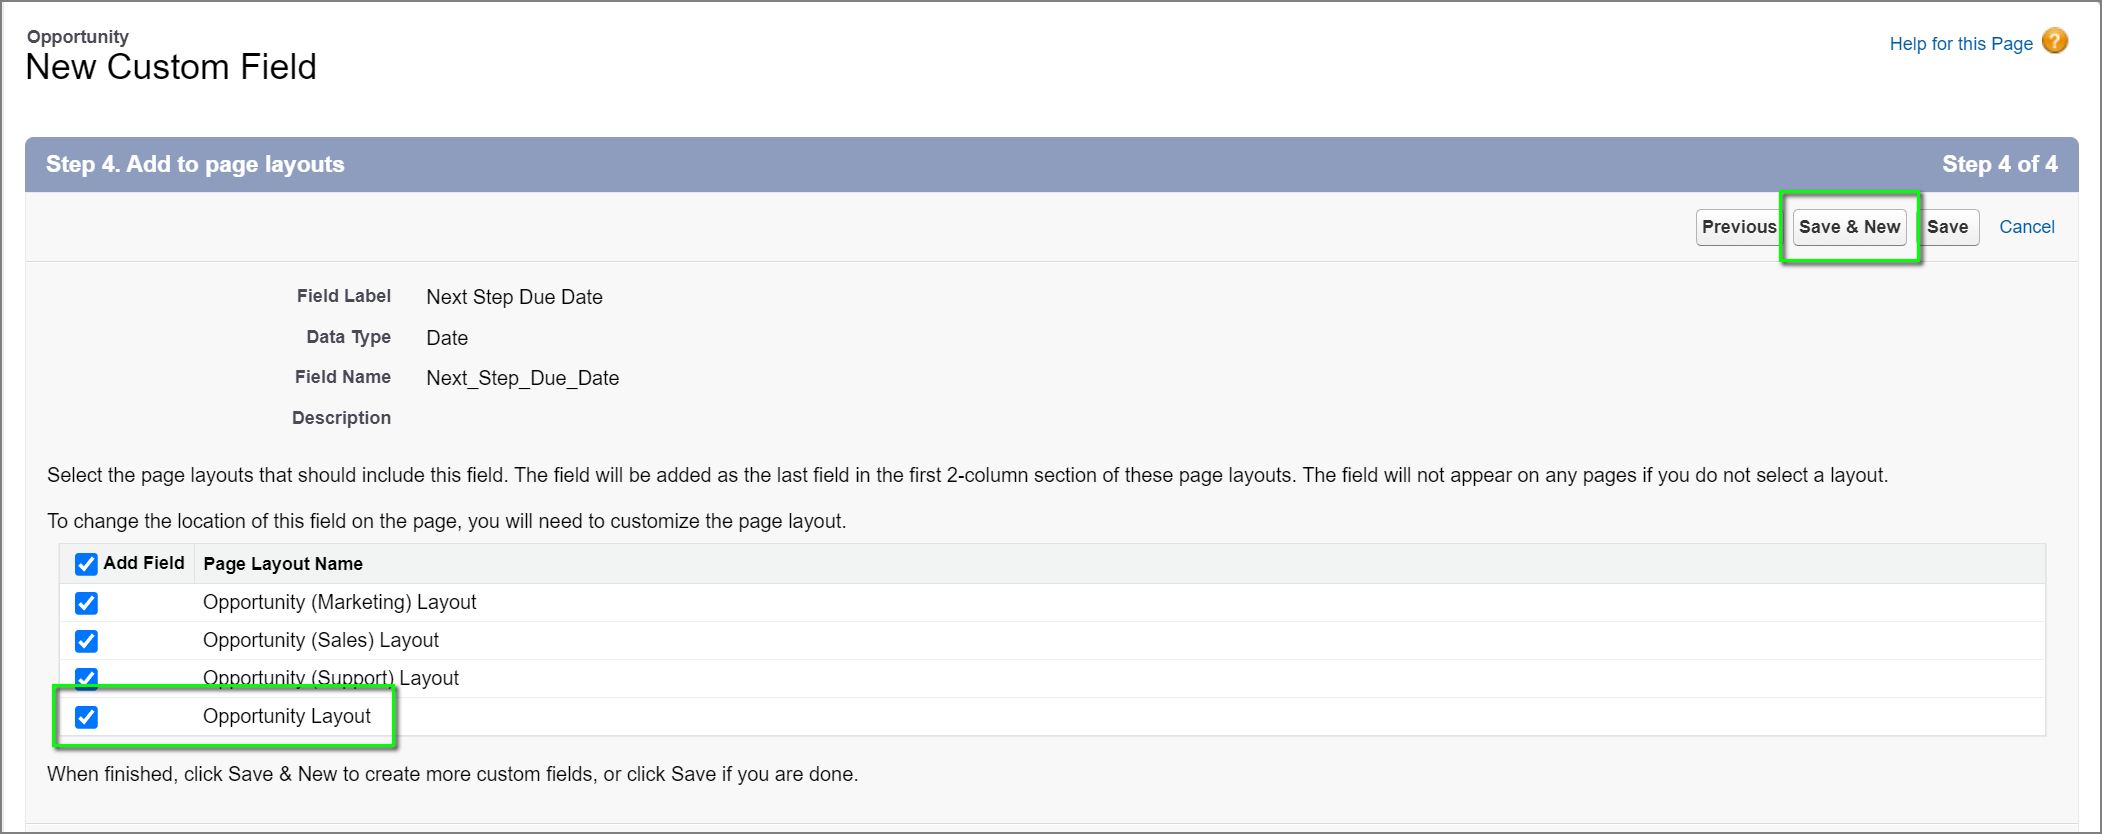The image size is (2102, 834).
Task: Uncheck the Opportunity (Sales) Layout checkbox
Action: pos(86,641)
